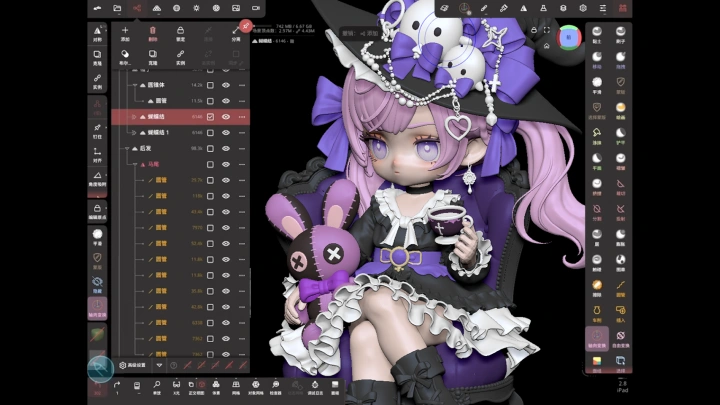Image resolution: width=720 pixels, height=405 pixels.
Task: Toggle the red tools grid icon
Action: tap(622, 8)
